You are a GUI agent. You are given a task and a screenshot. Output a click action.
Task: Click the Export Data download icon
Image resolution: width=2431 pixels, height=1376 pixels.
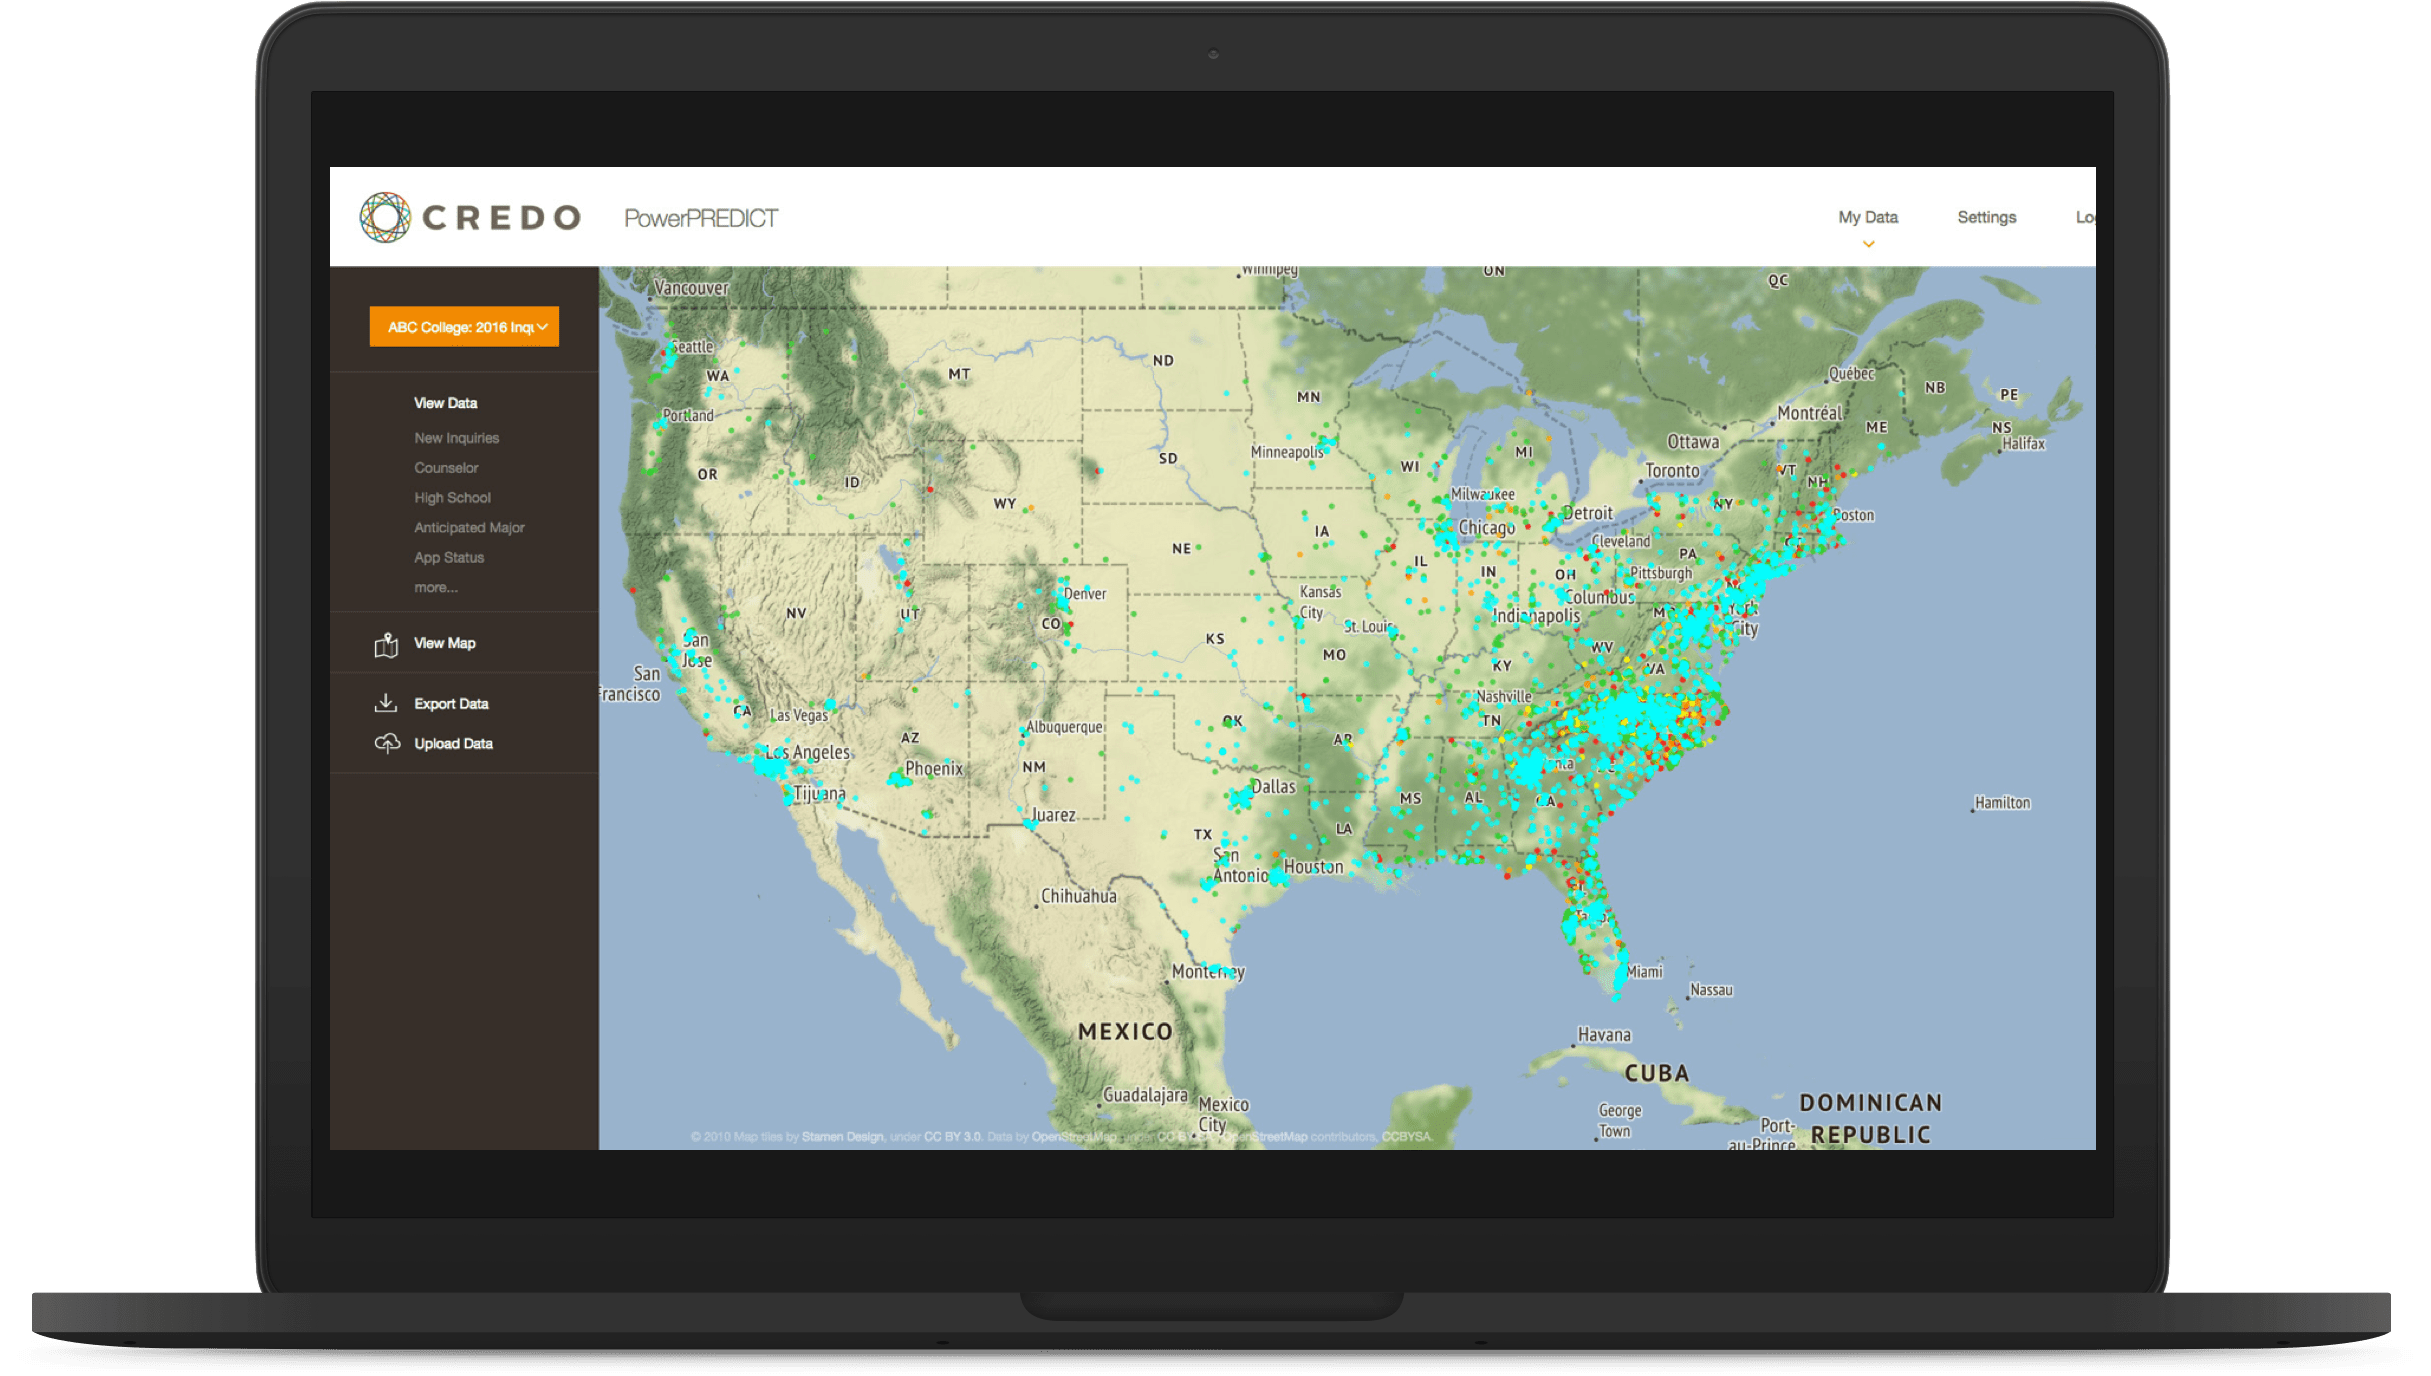[386, 703]
